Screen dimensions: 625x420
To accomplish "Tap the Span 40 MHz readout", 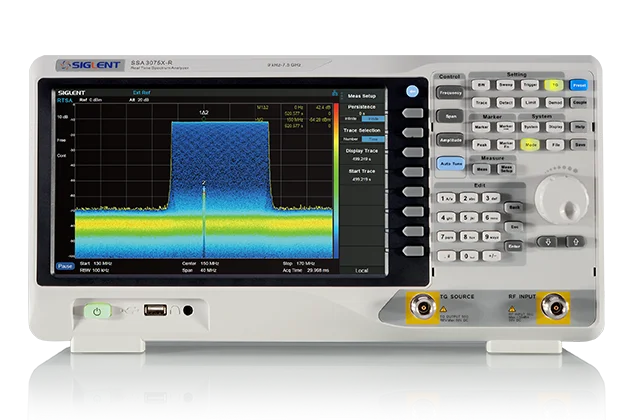I will 199,270.
